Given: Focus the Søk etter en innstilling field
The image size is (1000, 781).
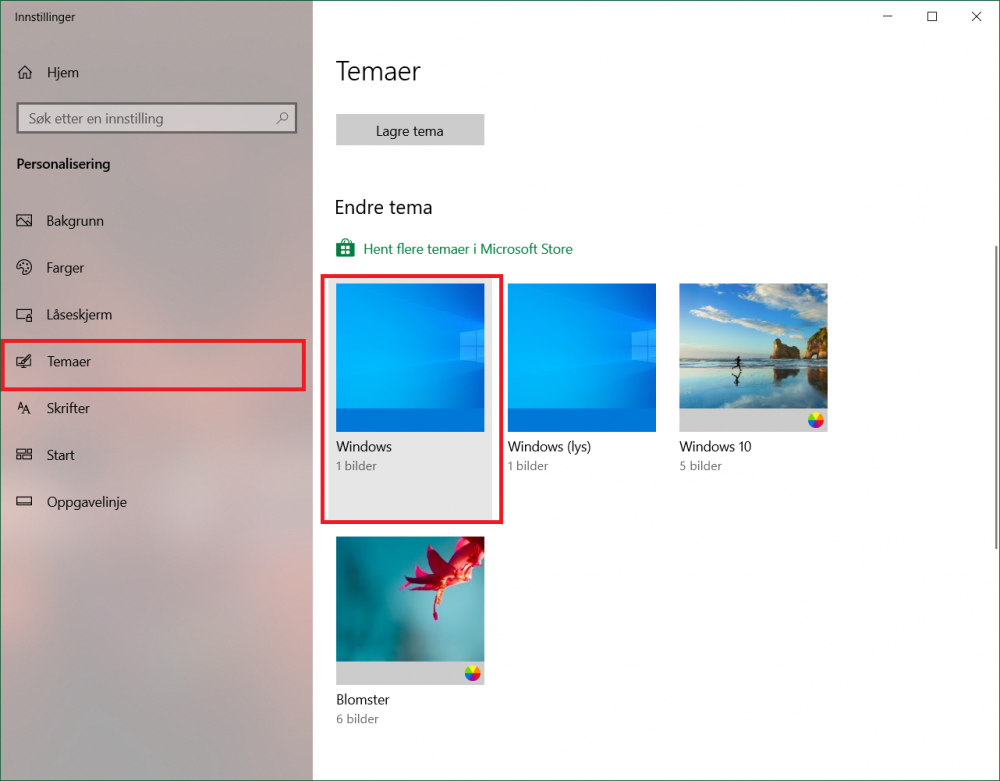Looking at the screenshot, I should 156,118.
